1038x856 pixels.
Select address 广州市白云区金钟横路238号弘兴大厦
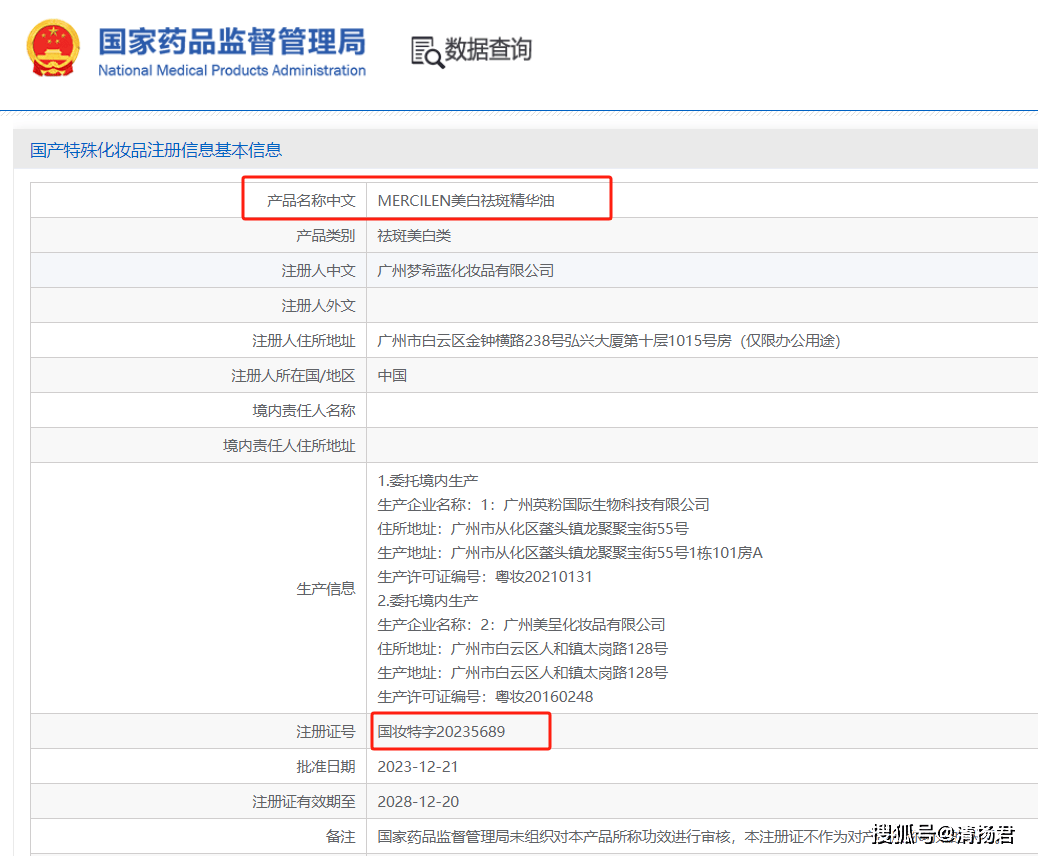[x=609, y=341]
